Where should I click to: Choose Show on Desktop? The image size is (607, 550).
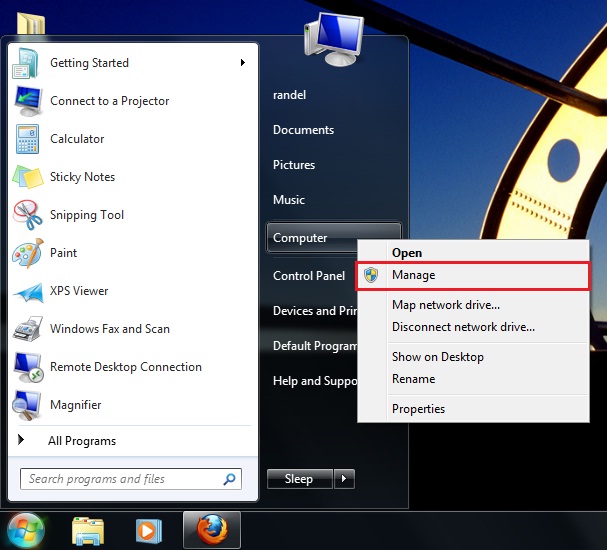tap(473, 357)
